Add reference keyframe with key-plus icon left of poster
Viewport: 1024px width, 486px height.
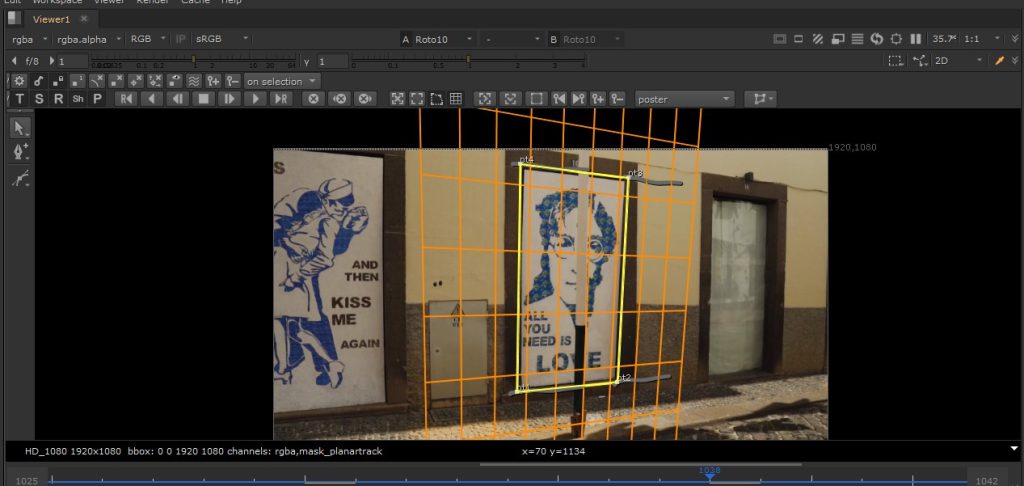click(x=598, y=99)
